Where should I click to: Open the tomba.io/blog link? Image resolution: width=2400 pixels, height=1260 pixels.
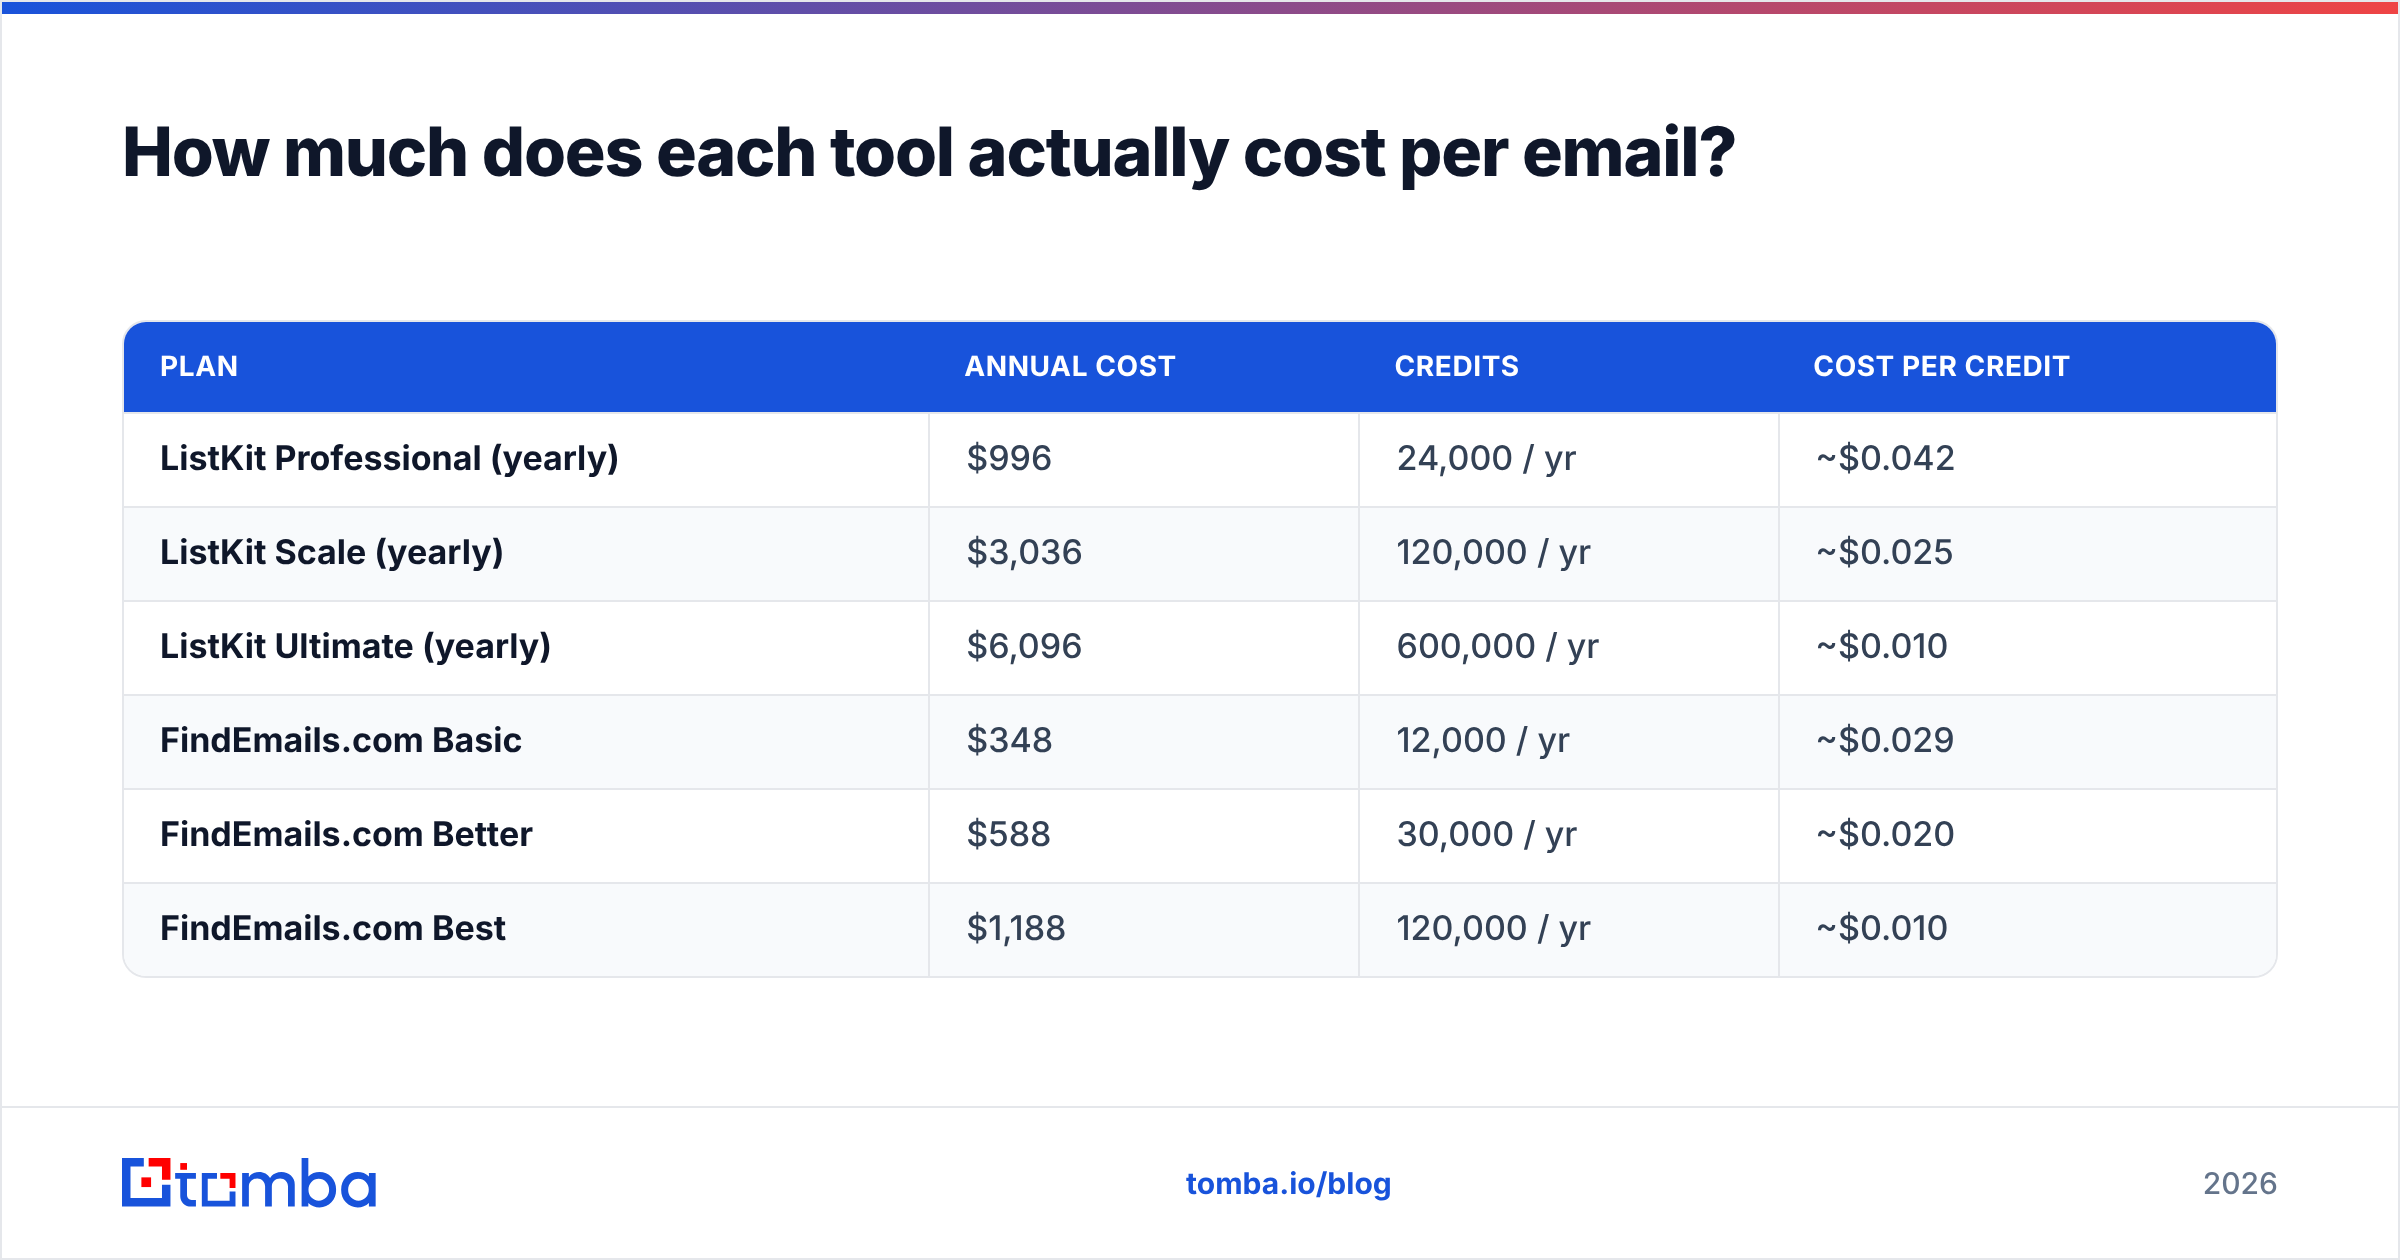(1288, 1184)
